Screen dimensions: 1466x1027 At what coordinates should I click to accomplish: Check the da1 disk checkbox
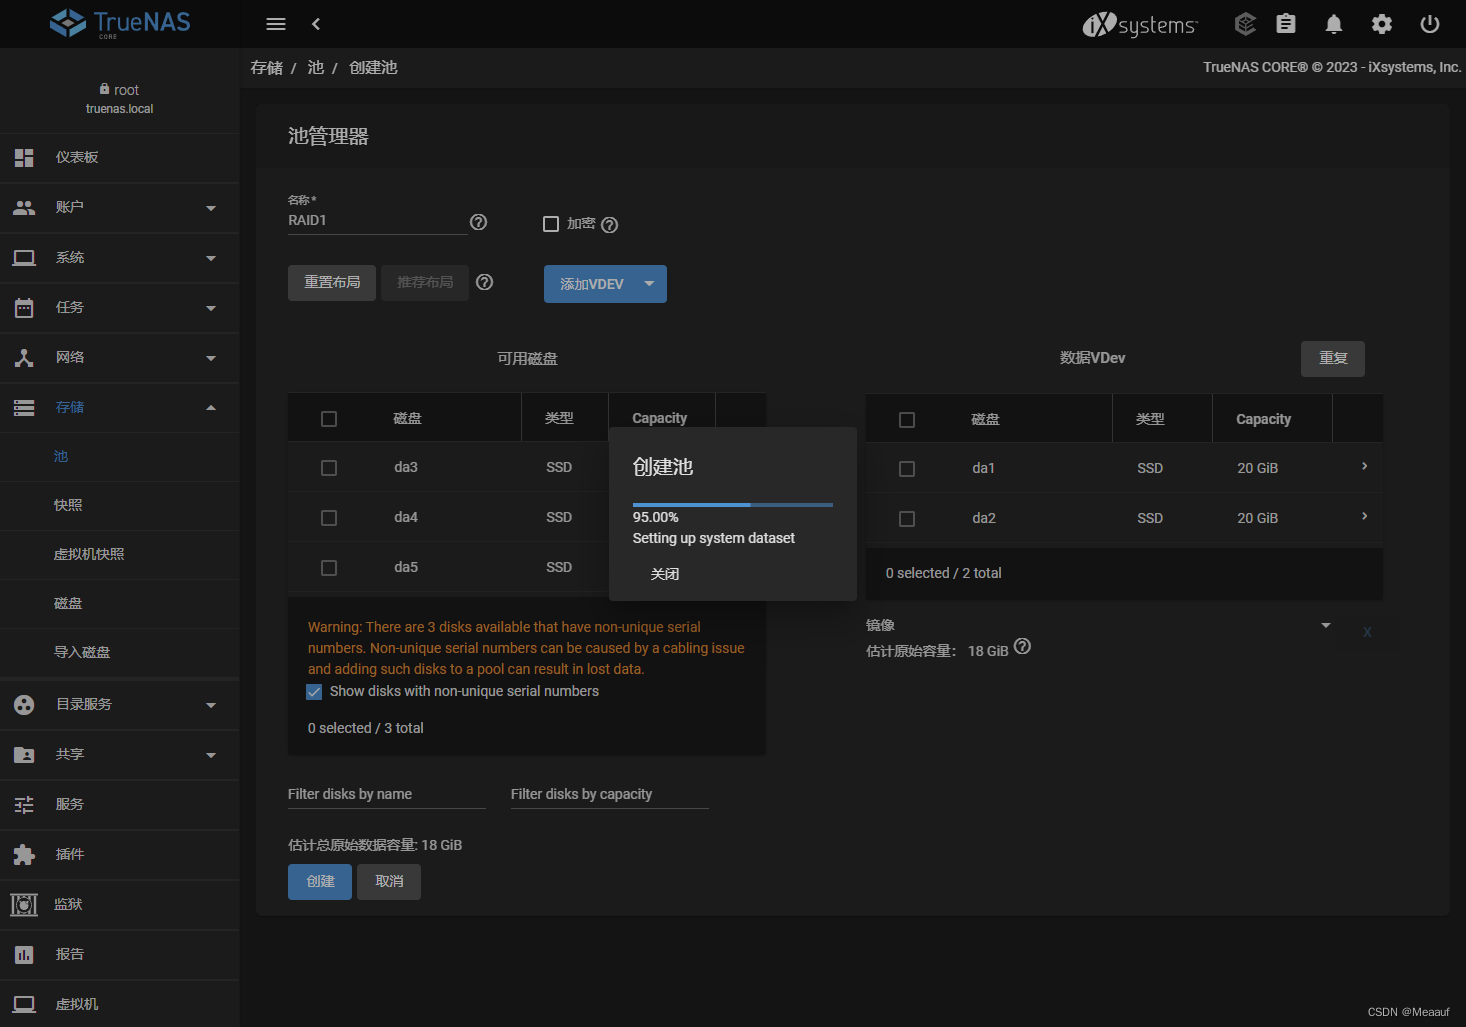tap(907, 469)
